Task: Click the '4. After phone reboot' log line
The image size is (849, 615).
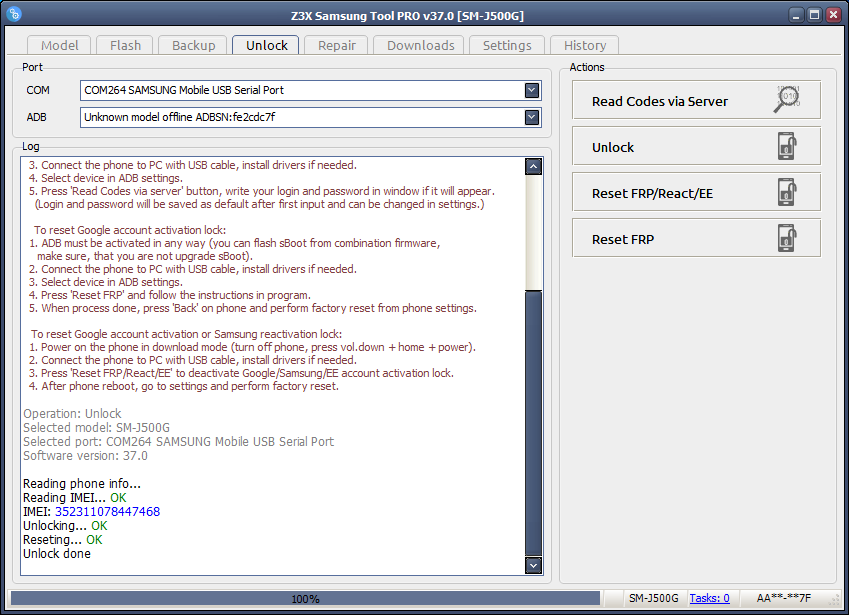Action: (184, 386)
